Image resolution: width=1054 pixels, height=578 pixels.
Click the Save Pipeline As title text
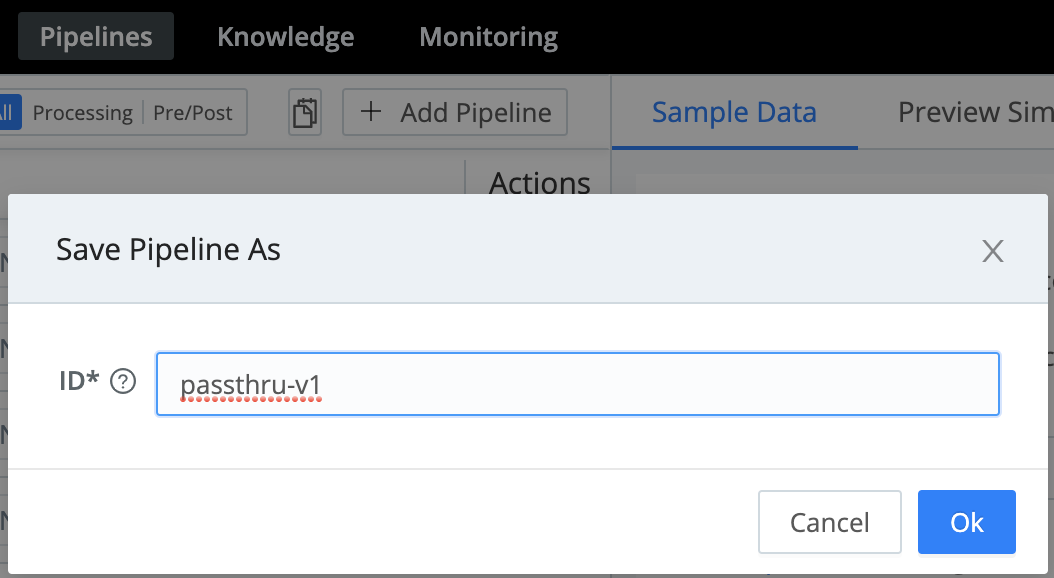(168, 249)
